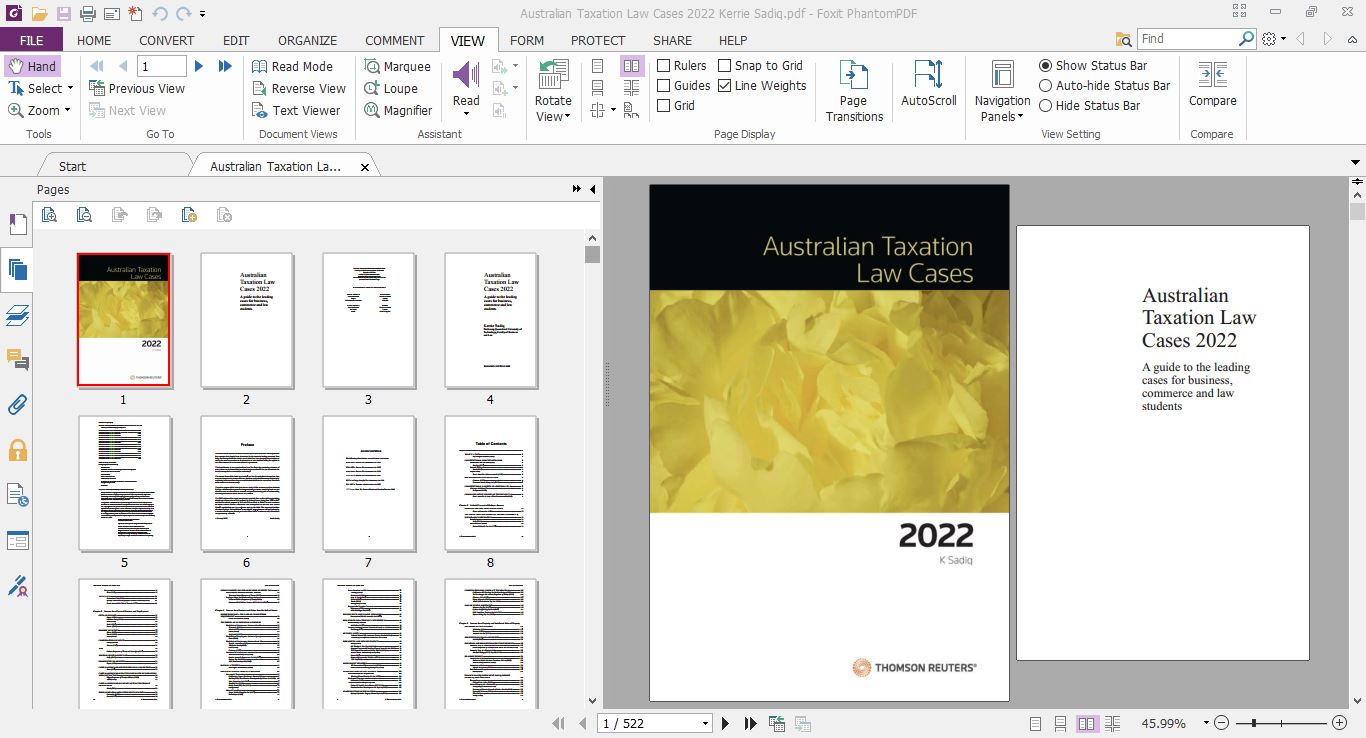Image resolution: width=1366 pixels, height=738 pixels.
Task: Switch to the COMMENT ribbon tab
Action: 394,40
